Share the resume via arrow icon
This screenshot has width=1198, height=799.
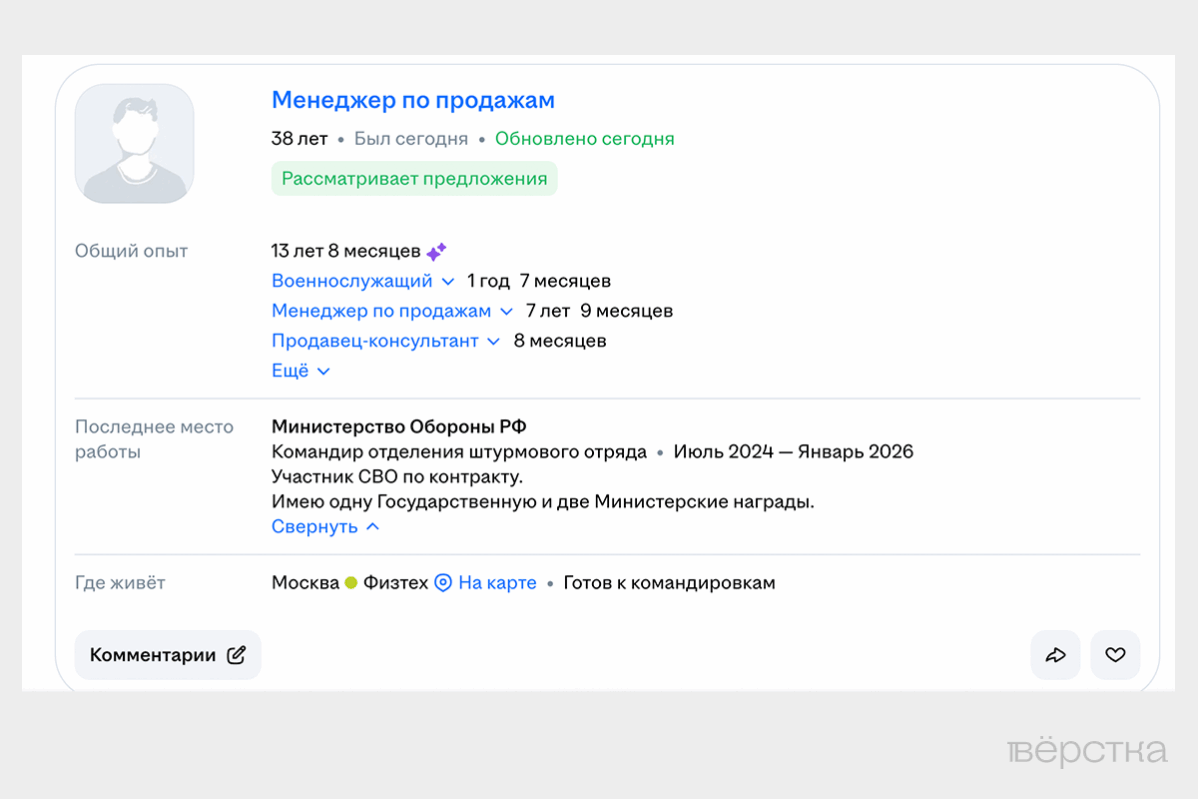(x=1055, y=655)
